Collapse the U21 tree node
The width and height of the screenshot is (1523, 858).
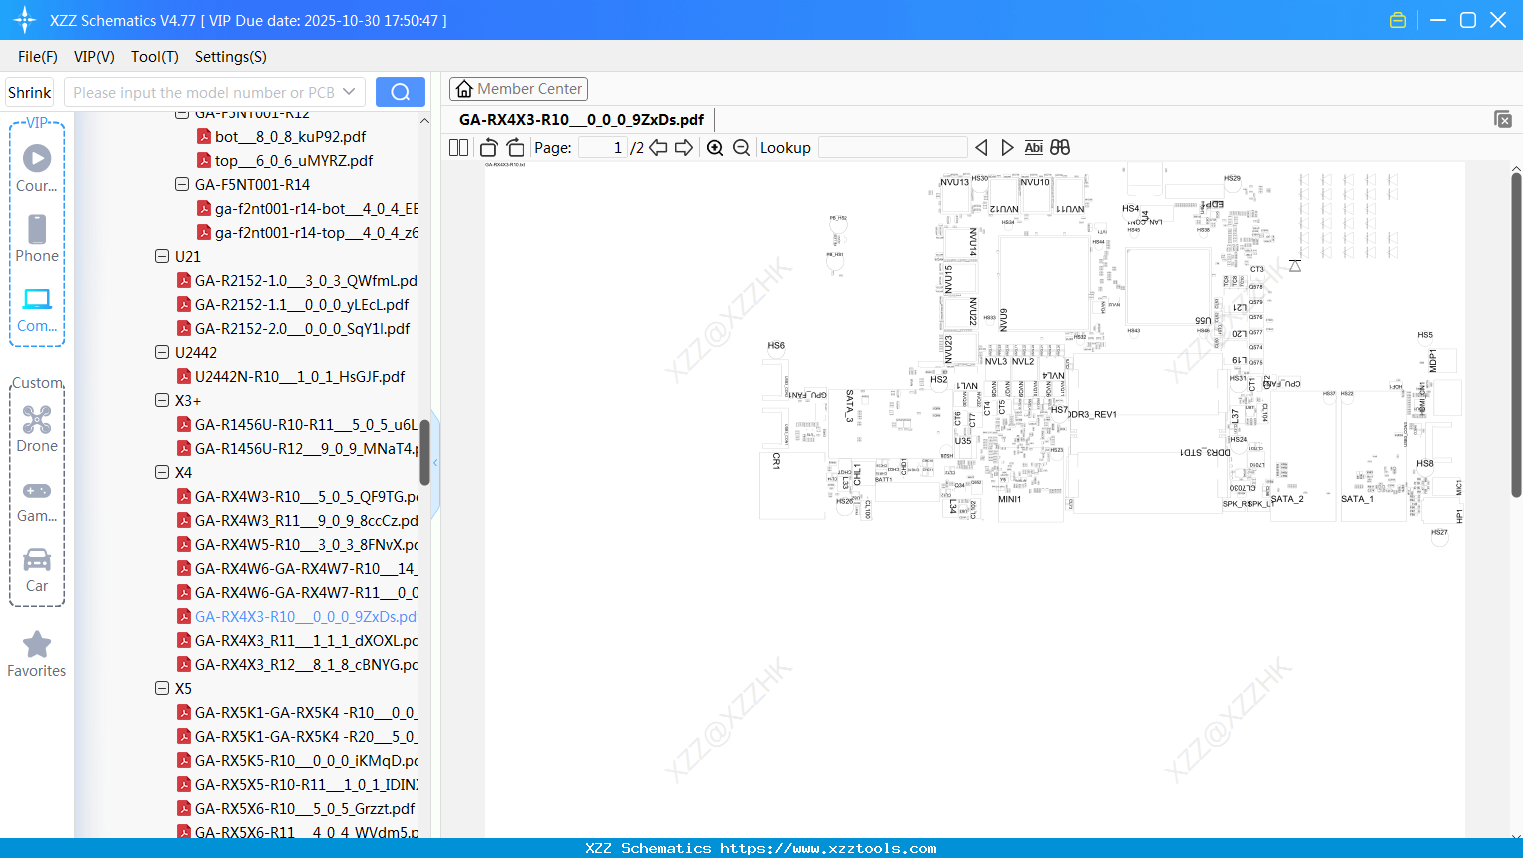click(x=162, y=256)
